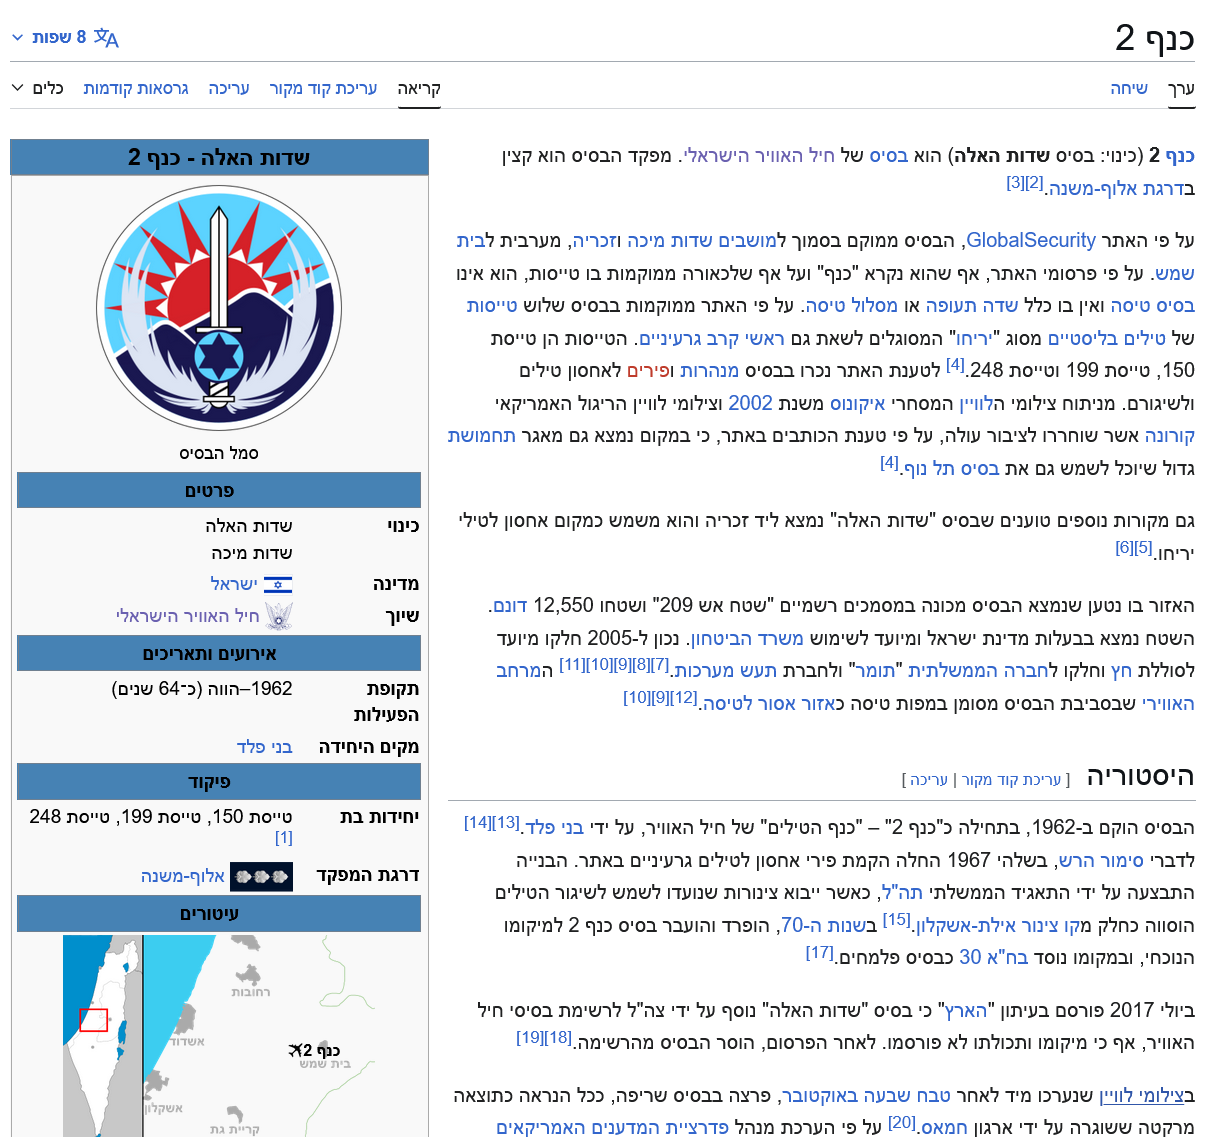Open the שדות מיכה link
The height and width of the screenshot is (1137, 1215).
[x=670, y=241]
